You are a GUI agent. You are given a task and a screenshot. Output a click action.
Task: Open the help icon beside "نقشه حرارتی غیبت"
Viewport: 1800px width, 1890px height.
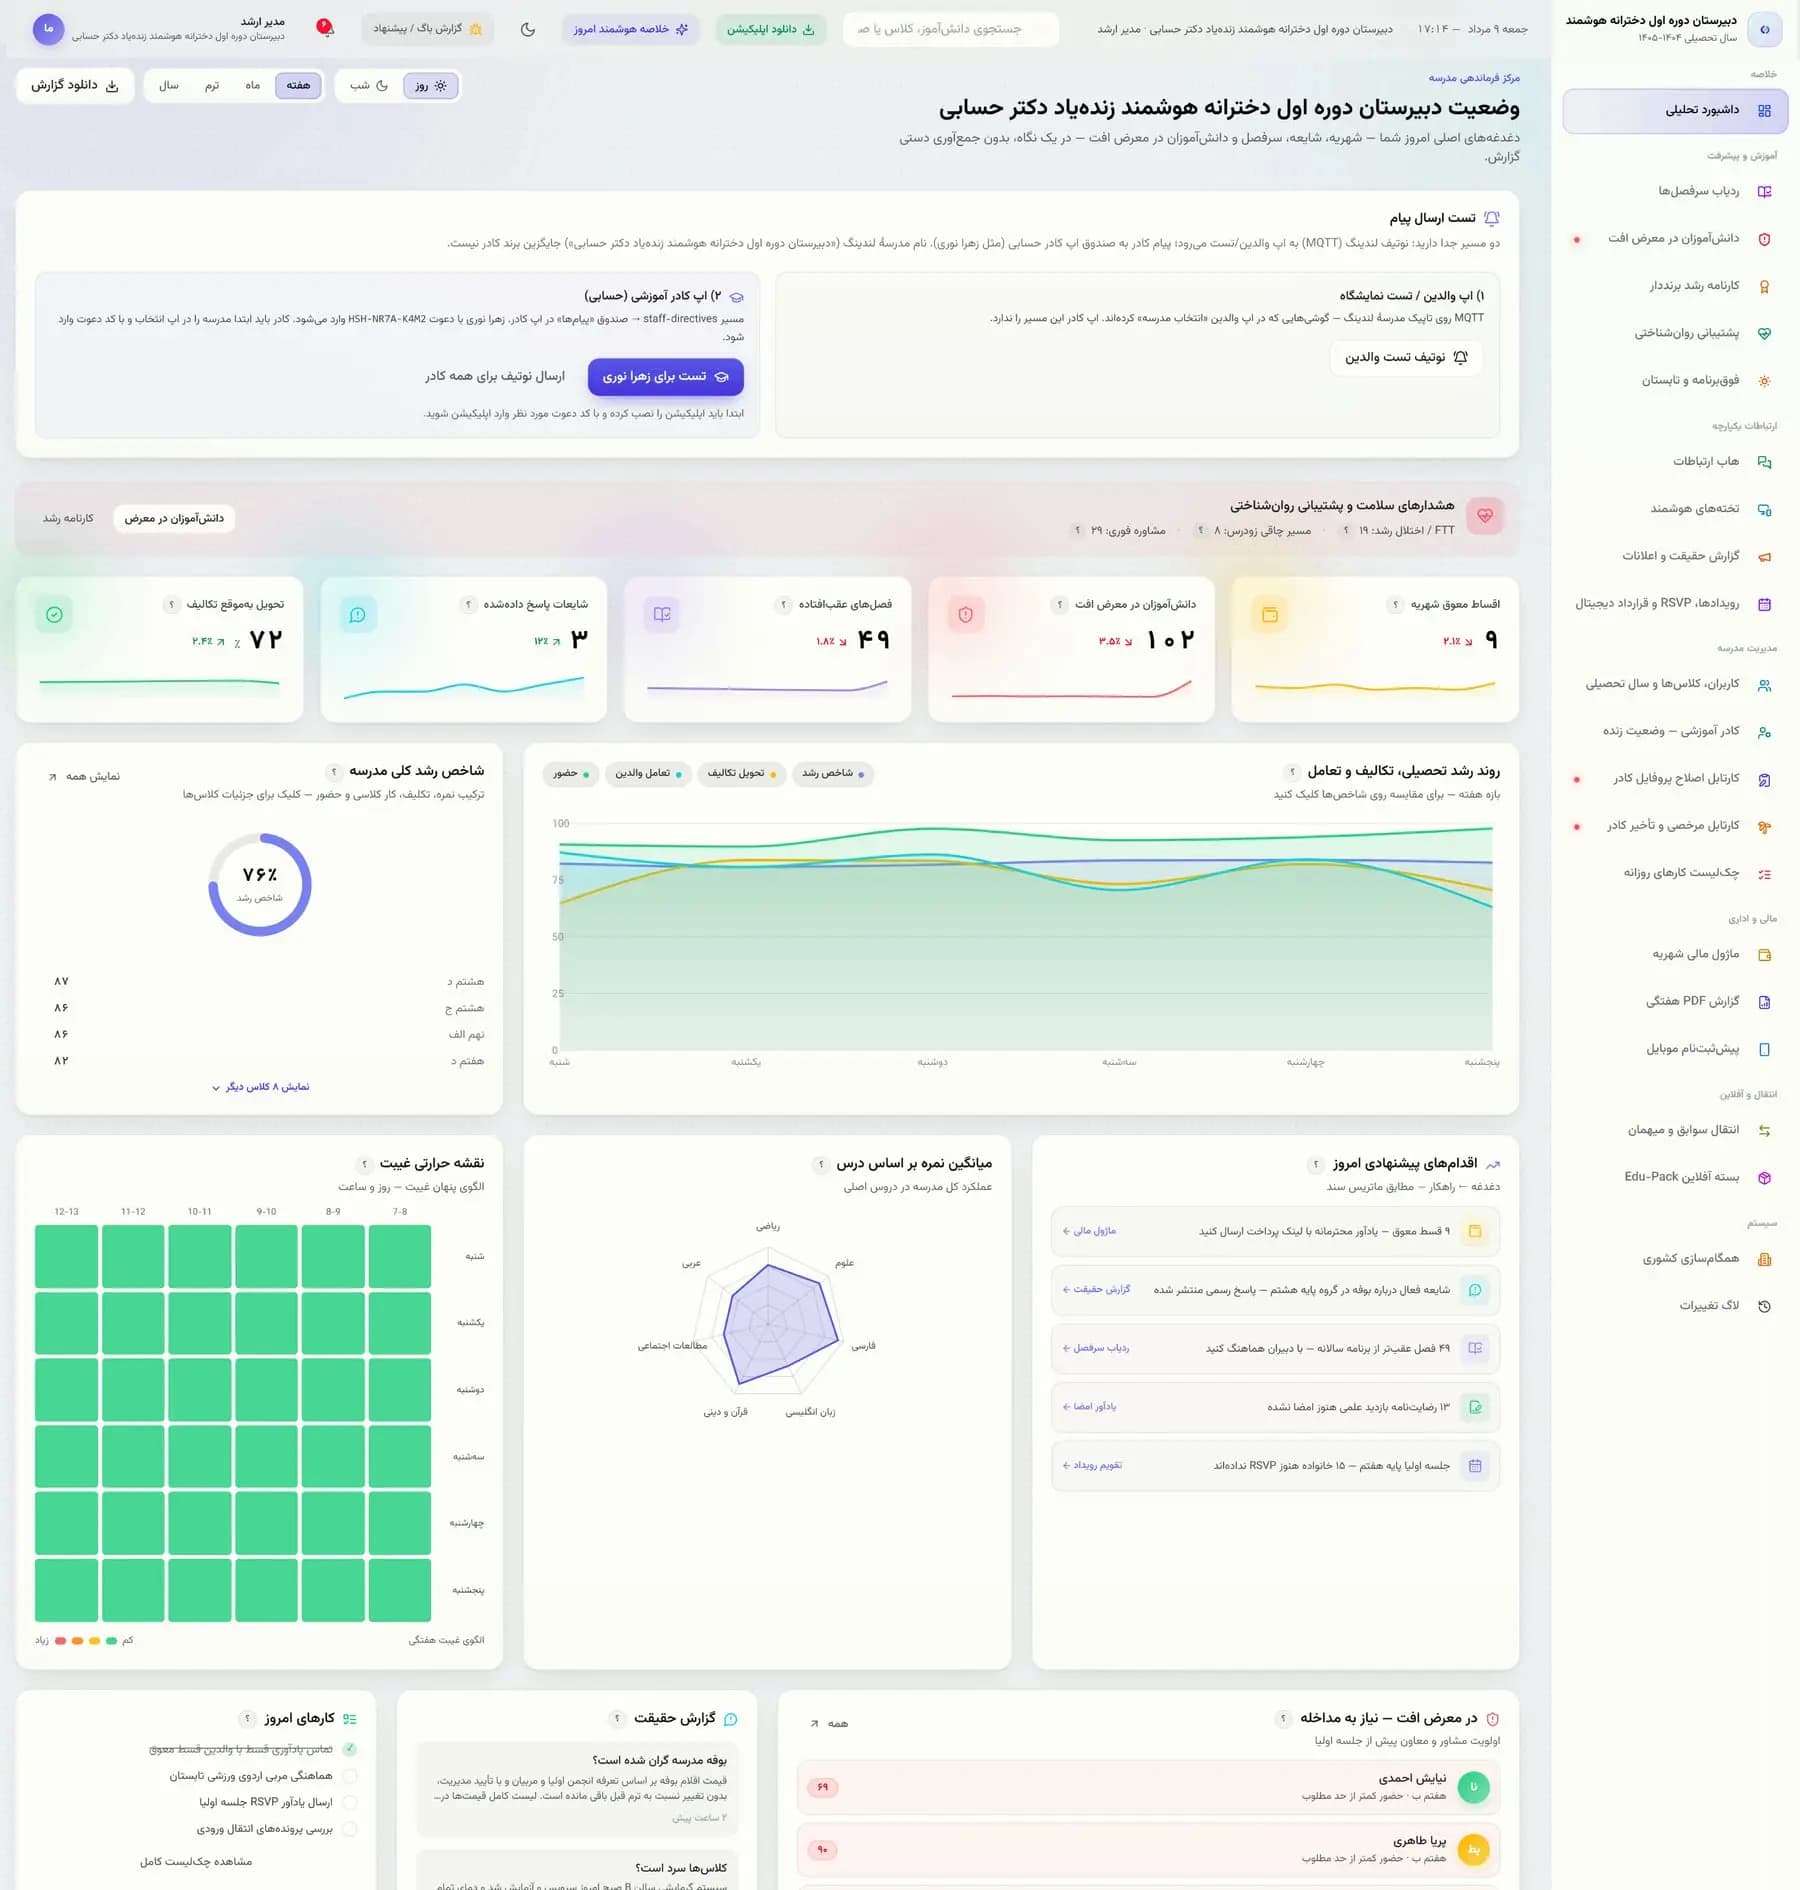[x=364, y=1164]
